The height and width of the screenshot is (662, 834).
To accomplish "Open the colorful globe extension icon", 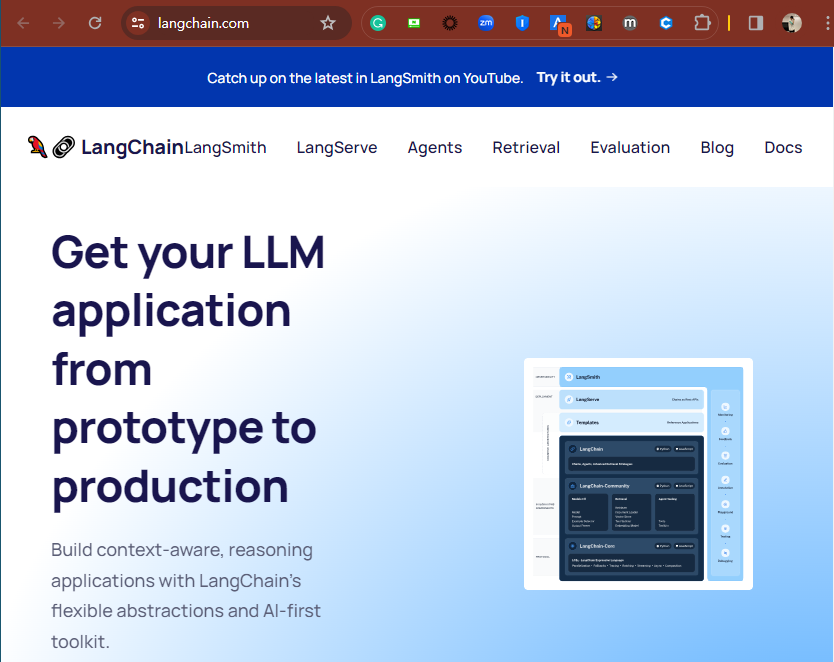I will (x=594, y=23).
